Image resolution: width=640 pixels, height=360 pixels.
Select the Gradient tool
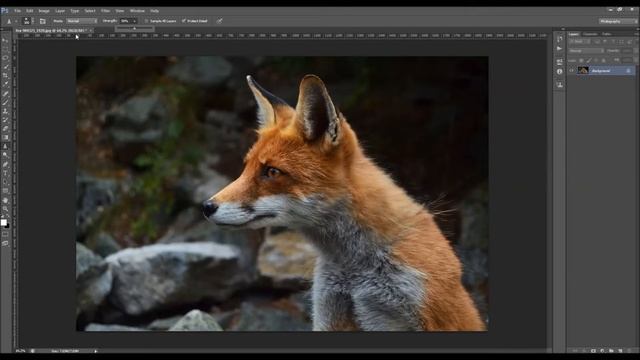5,138
